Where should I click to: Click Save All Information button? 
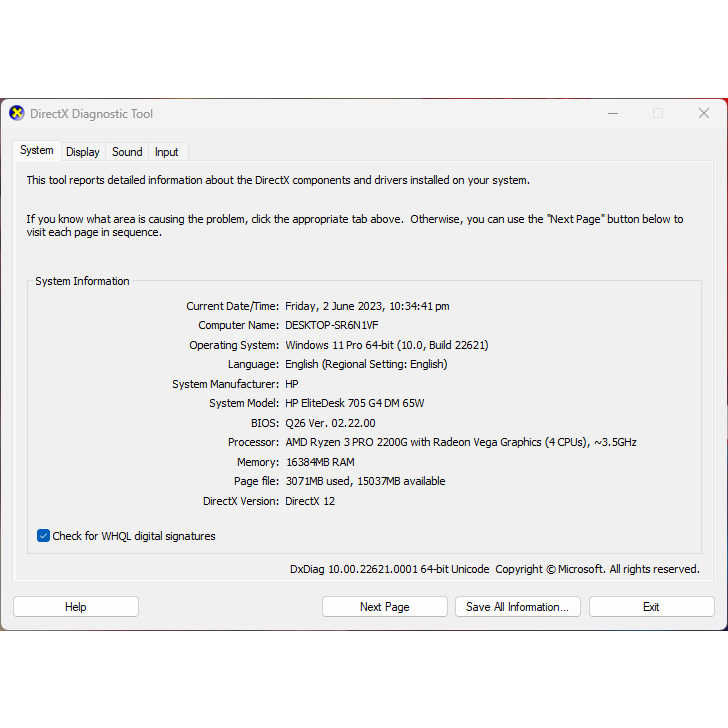coord(518,607)
